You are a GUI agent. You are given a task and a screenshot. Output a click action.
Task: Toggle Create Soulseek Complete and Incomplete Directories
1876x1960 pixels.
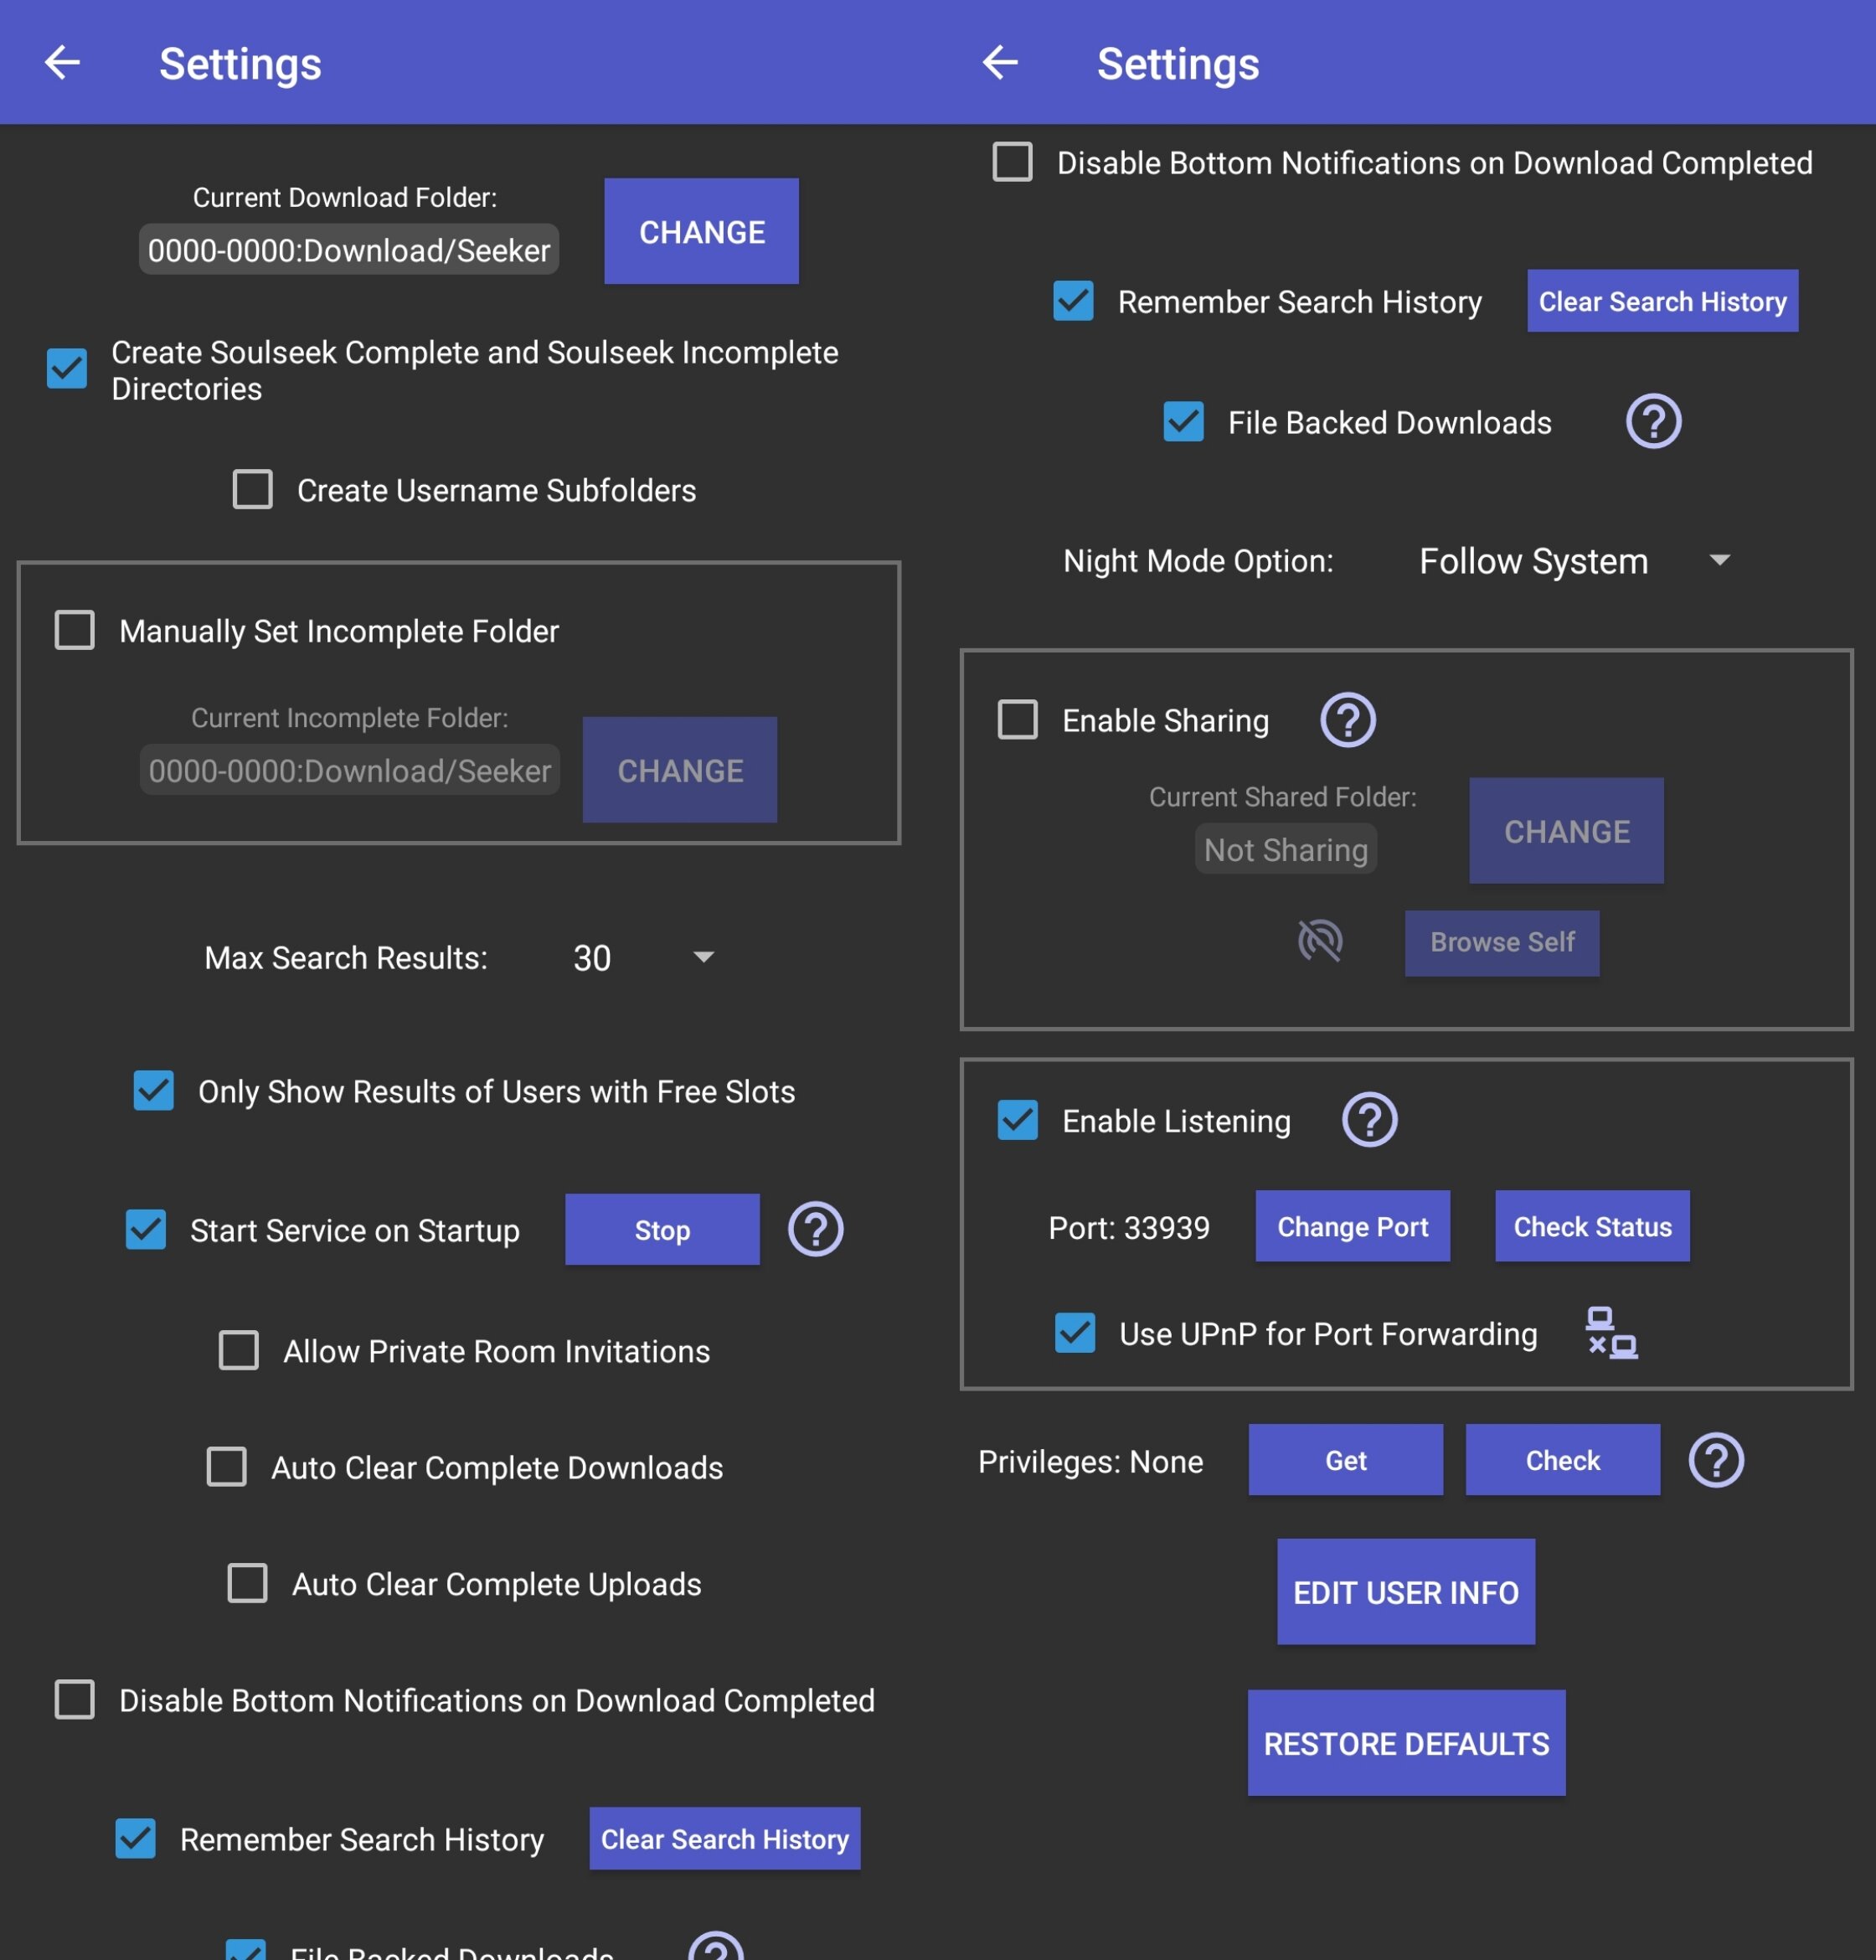coord(67,369)
